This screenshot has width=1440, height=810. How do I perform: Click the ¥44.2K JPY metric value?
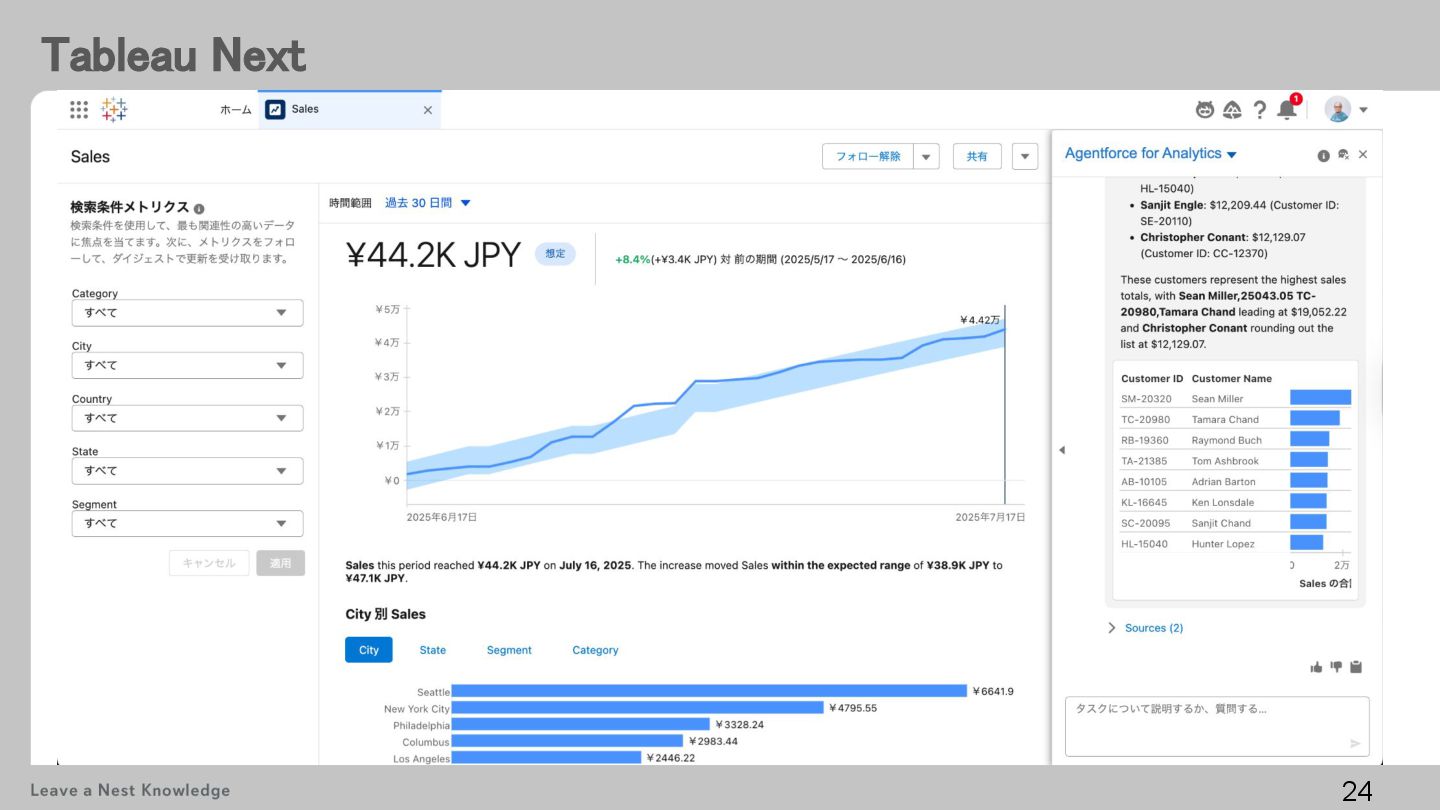click(434, 255)
